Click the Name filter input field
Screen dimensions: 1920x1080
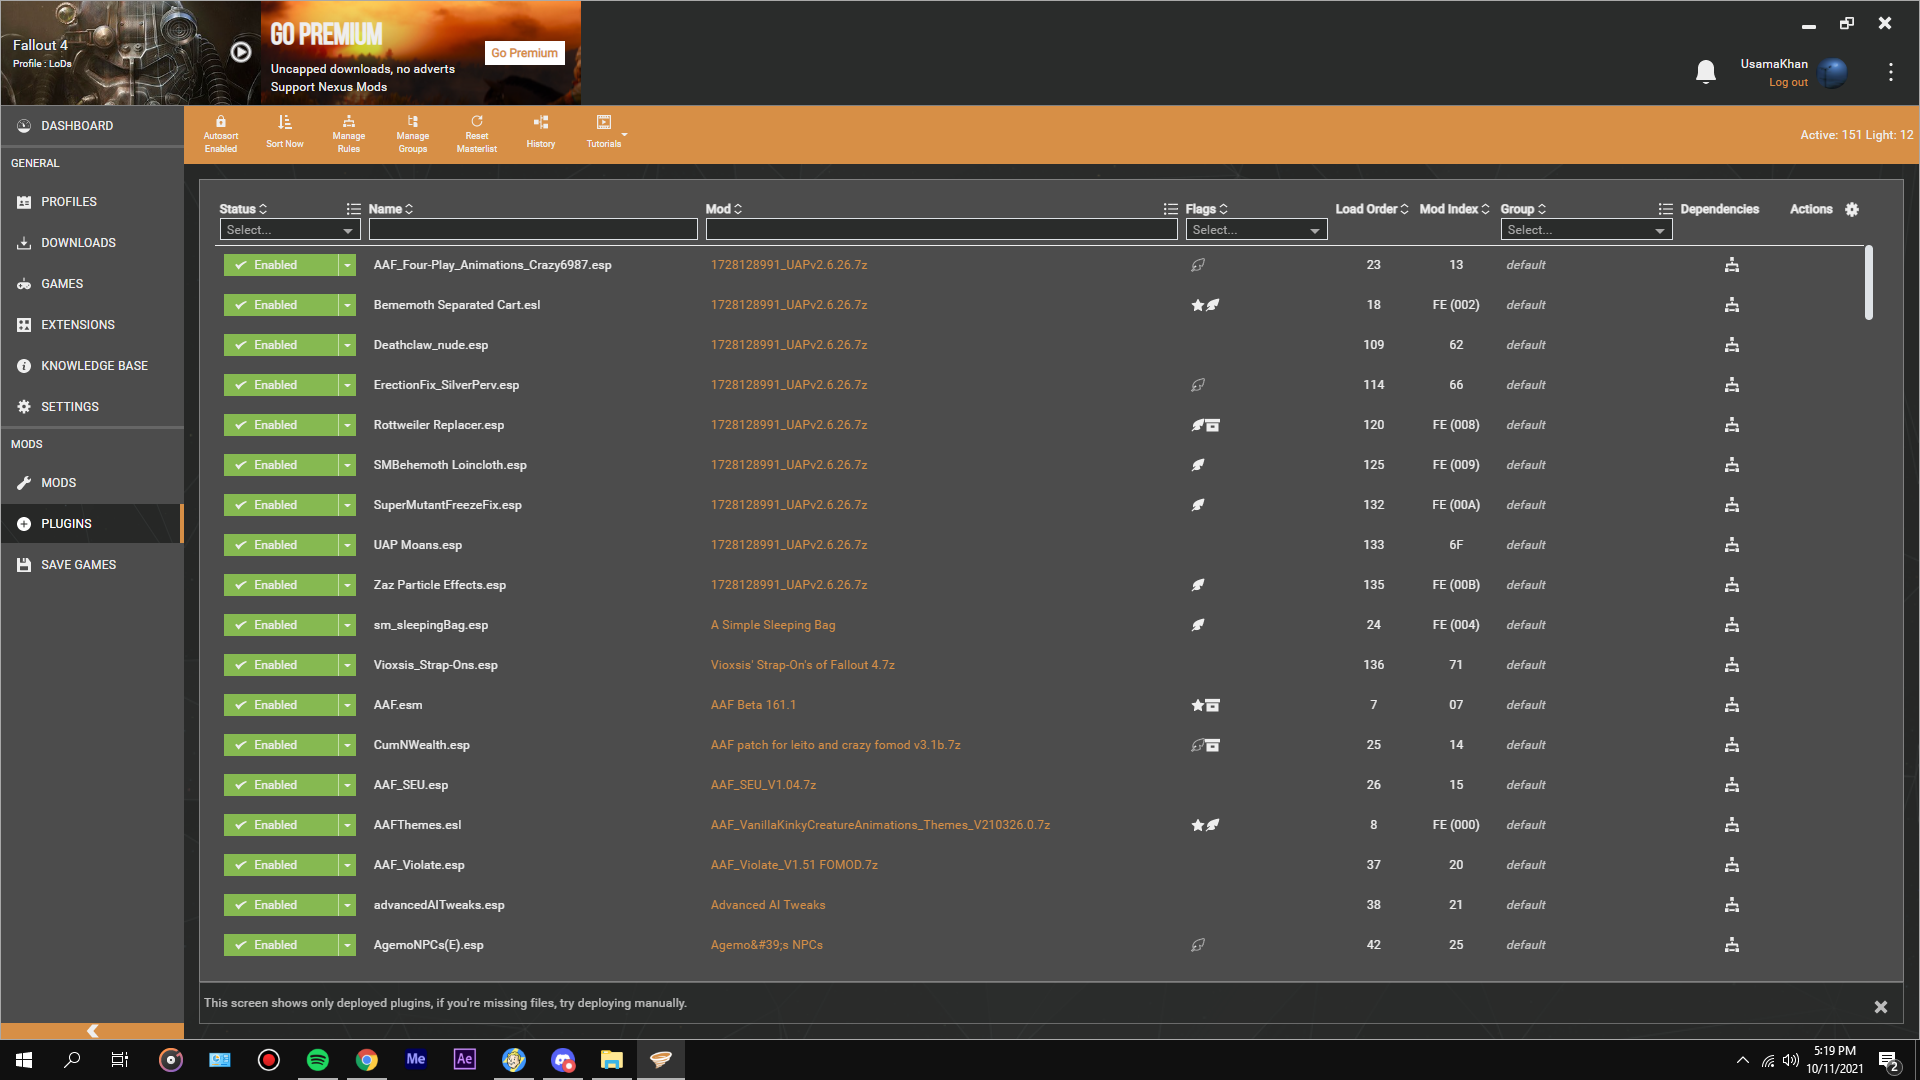coord(532,230)
